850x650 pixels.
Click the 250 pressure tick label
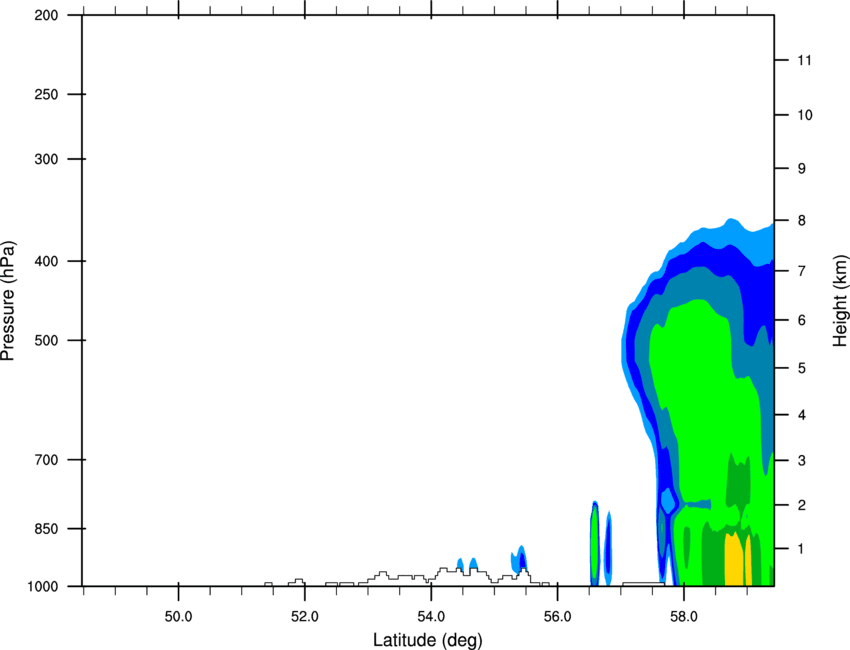(x=46, y=94)
